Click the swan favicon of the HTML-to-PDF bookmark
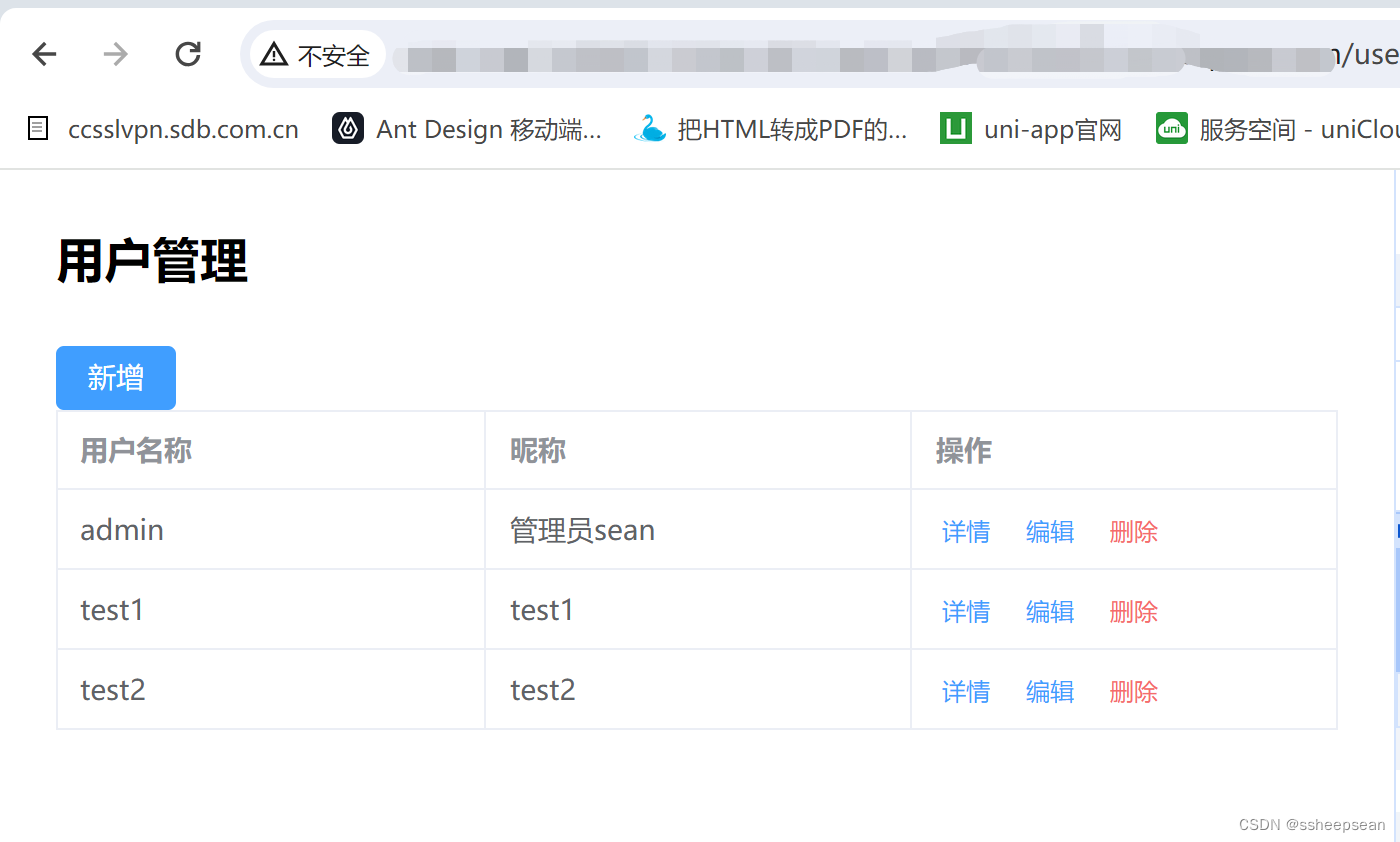This screenshot has height=842, width=1400. [651, 128]
